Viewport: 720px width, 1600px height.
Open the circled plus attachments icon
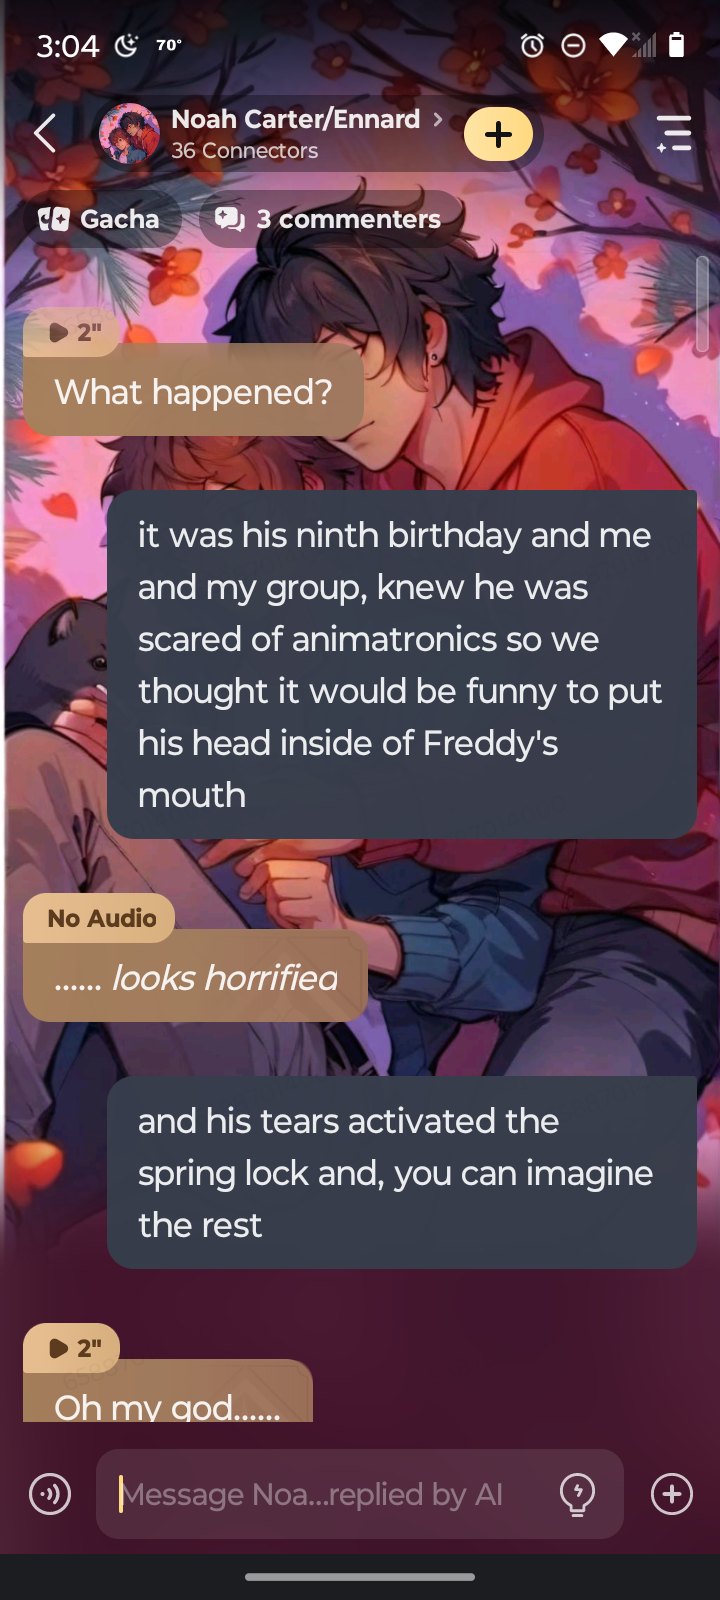[x=672, y=1494]
